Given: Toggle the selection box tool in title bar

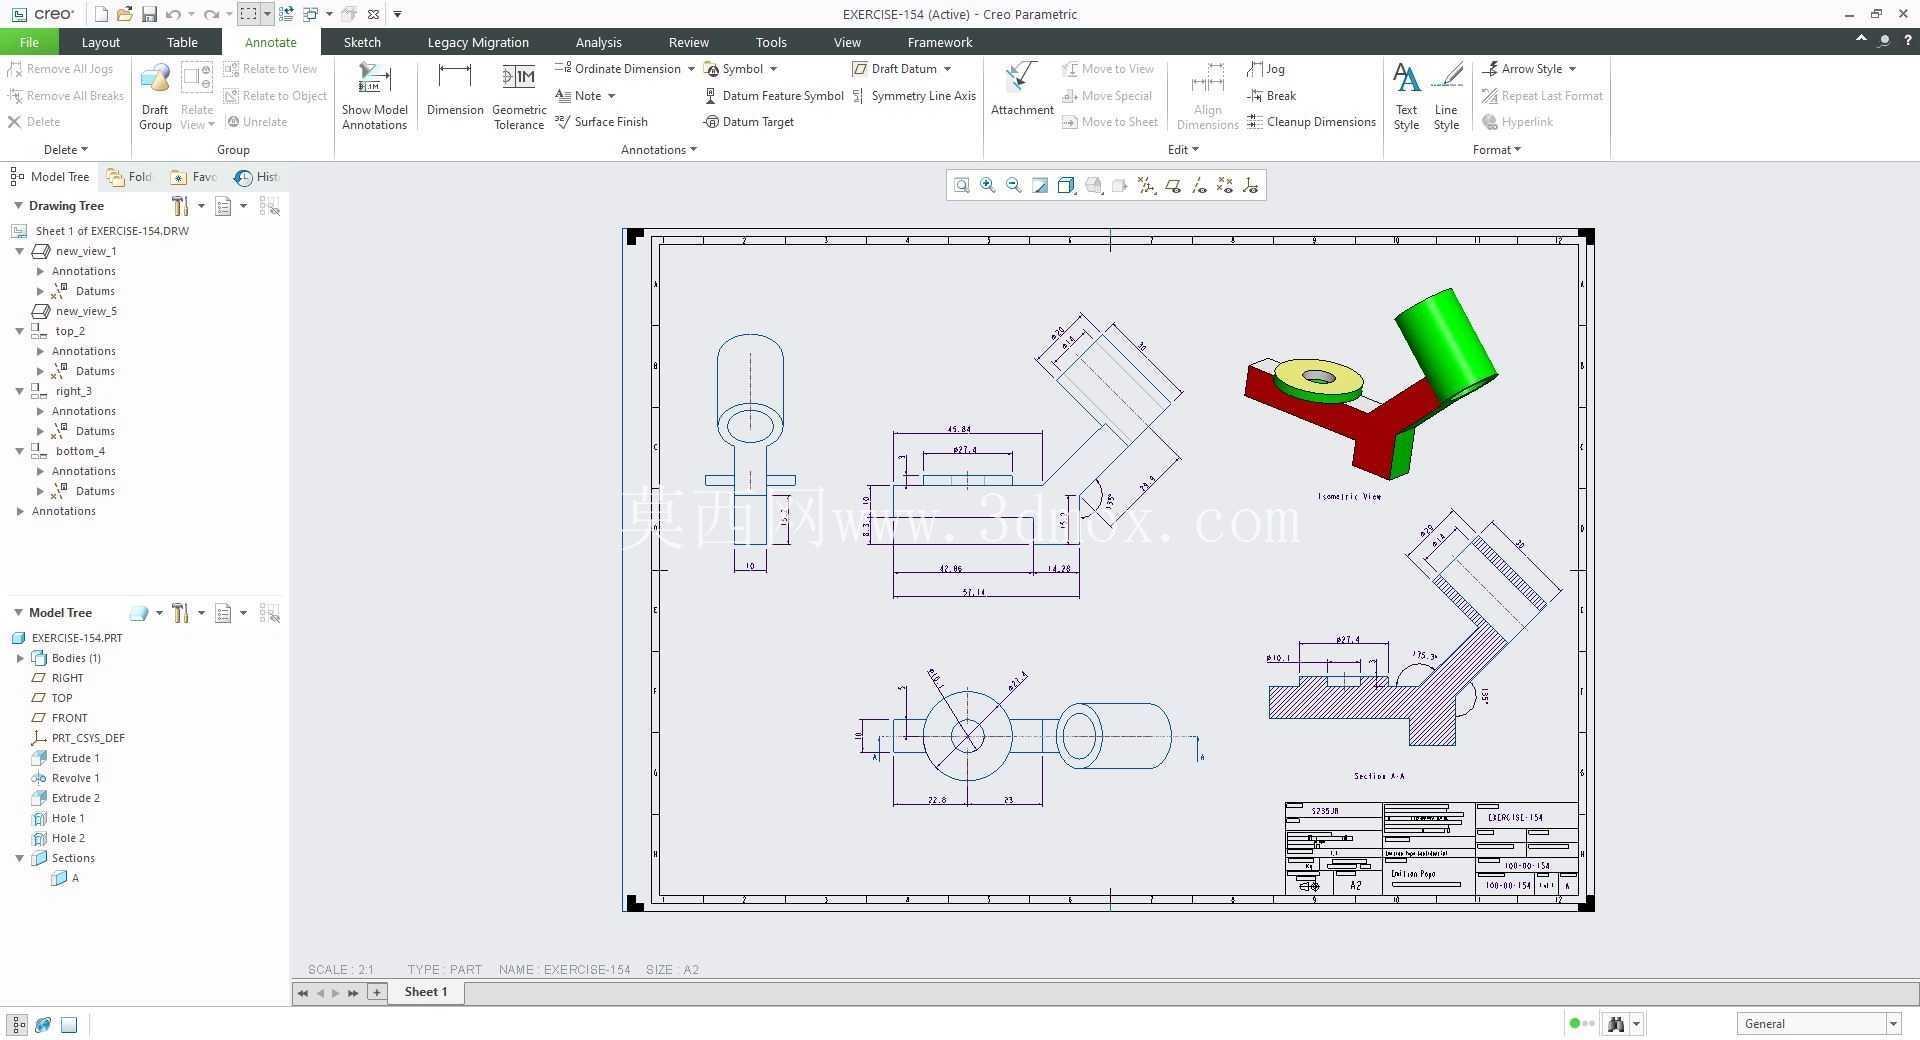Looking at the screenshot, I should click(x=248, y=14).
